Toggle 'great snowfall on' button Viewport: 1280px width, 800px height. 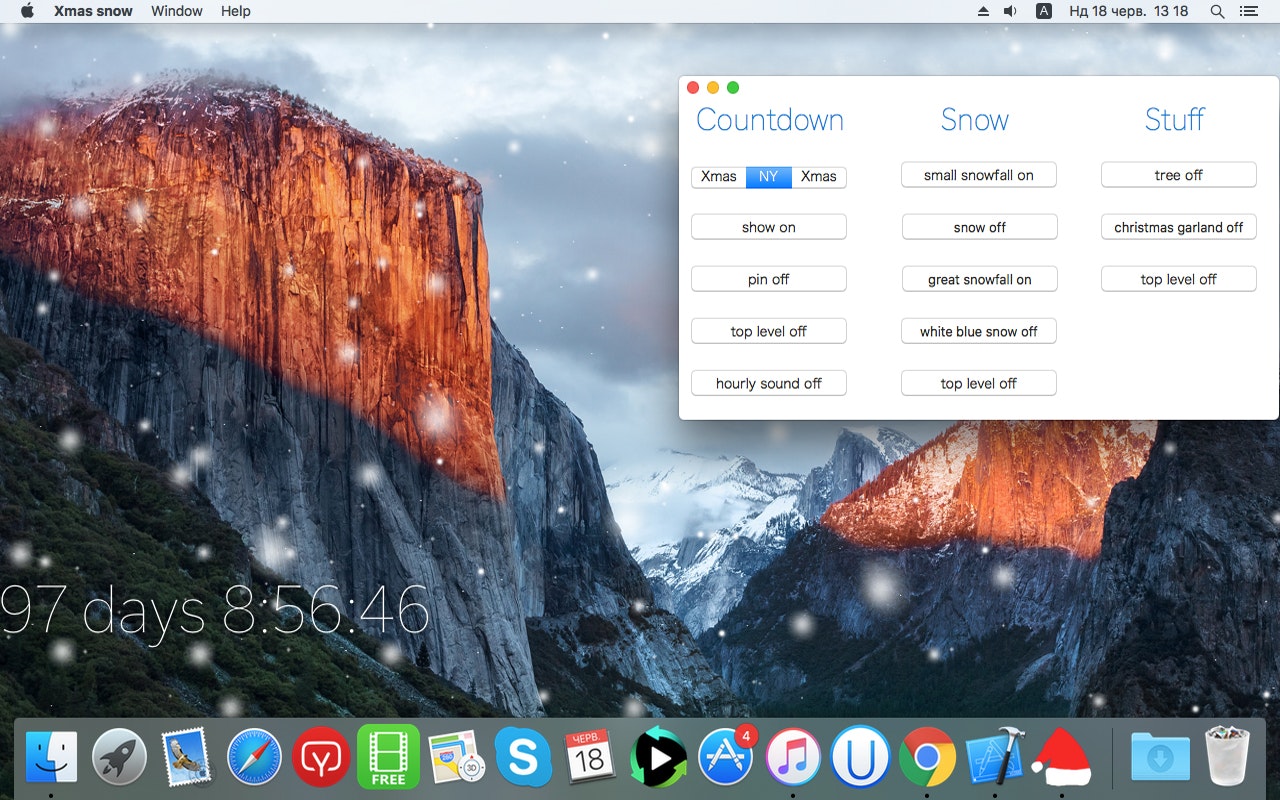coord(979,279)
